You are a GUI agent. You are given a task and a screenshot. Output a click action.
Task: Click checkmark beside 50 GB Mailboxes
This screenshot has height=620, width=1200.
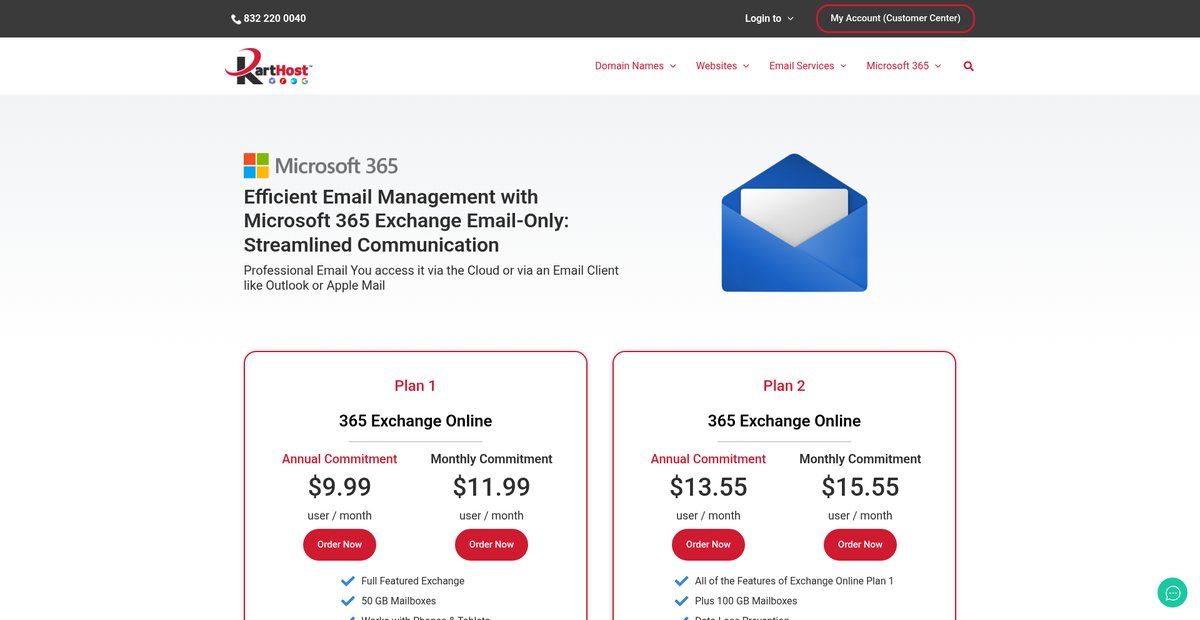348,601
